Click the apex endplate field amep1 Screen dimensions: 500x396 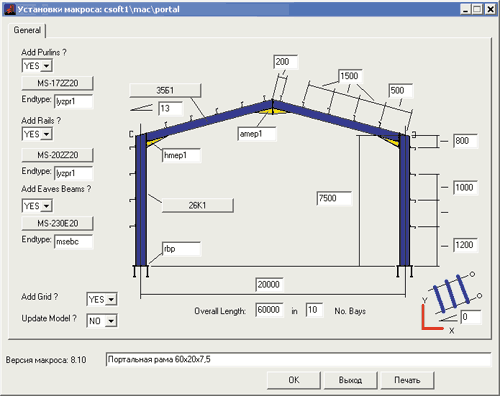(x=257, y=134)
